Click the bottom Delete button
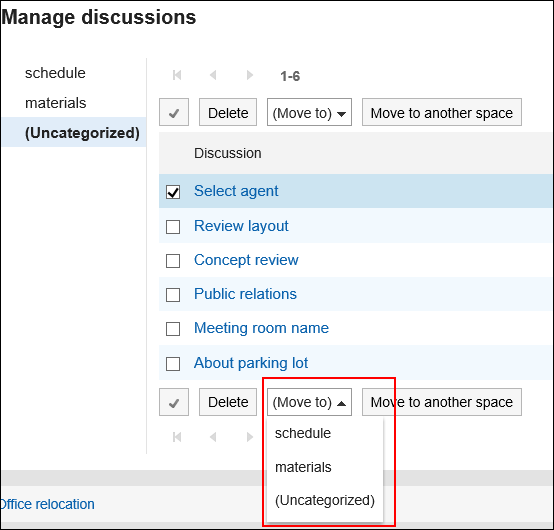The height and width of the screenshot is (530, 554). (228, 402)
